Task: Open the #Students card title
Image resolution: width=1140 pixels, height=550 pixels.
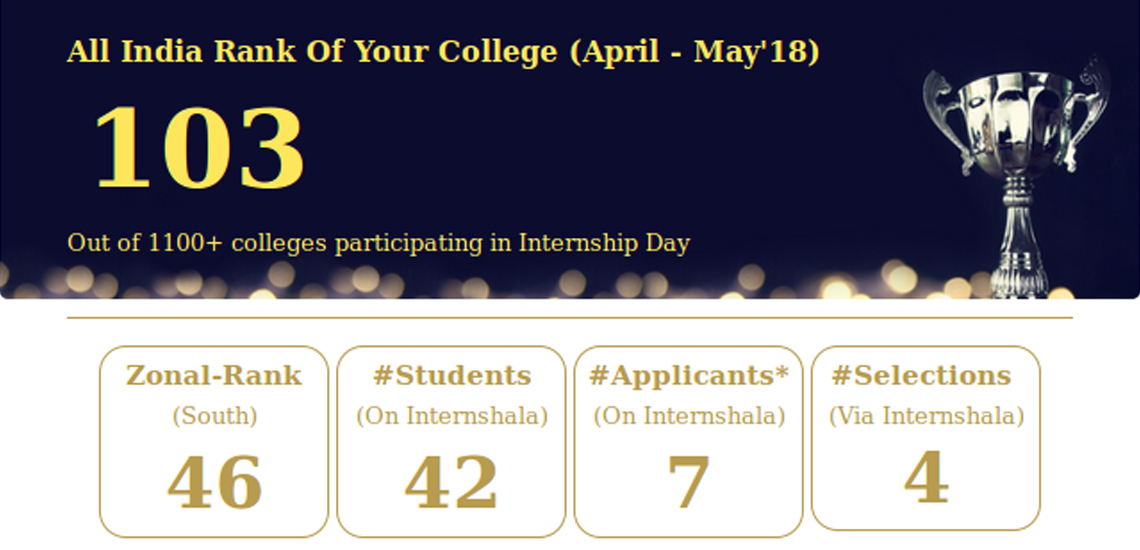Action: (451, 376)
